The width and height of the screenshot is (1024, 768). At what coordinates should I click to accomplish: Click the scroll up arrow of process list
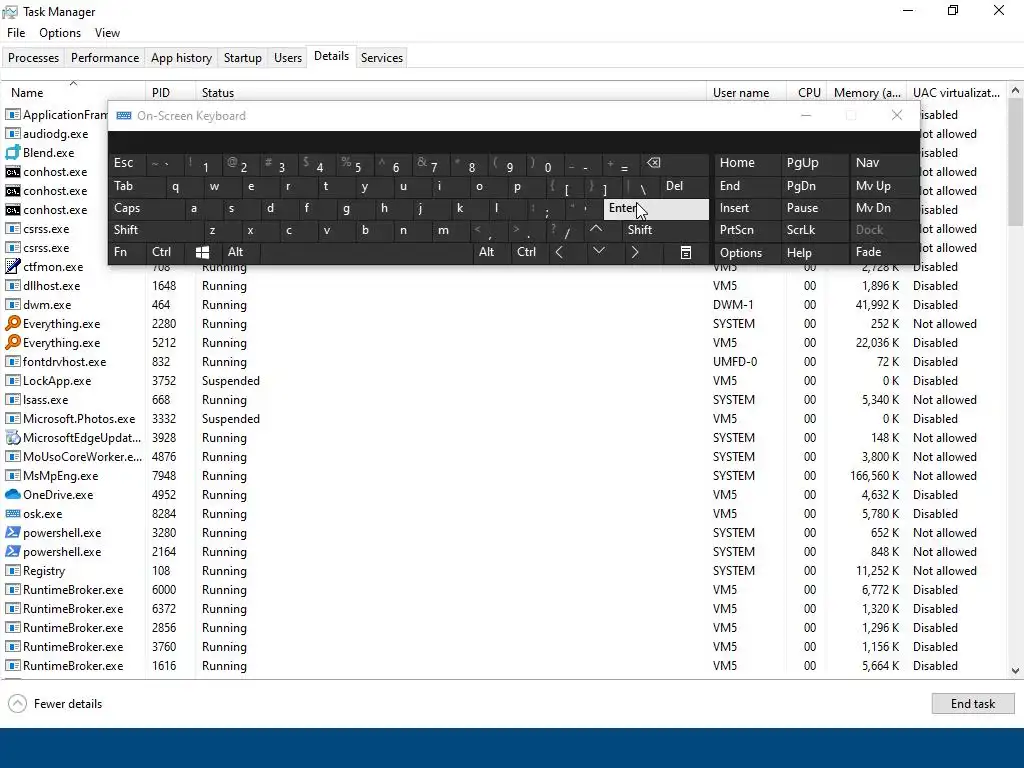pyautogui.click(x=1015, y=90)
